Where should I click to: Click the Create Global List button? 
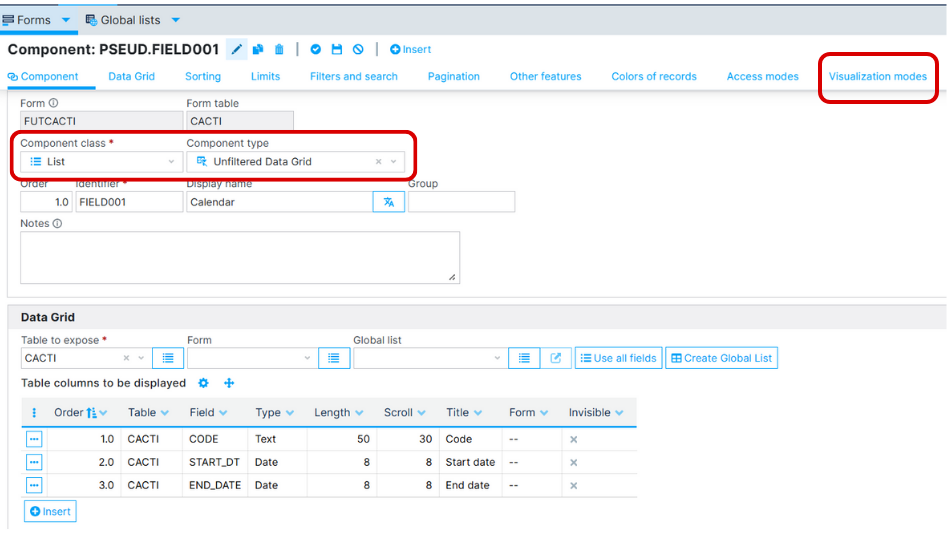[721, 358]
